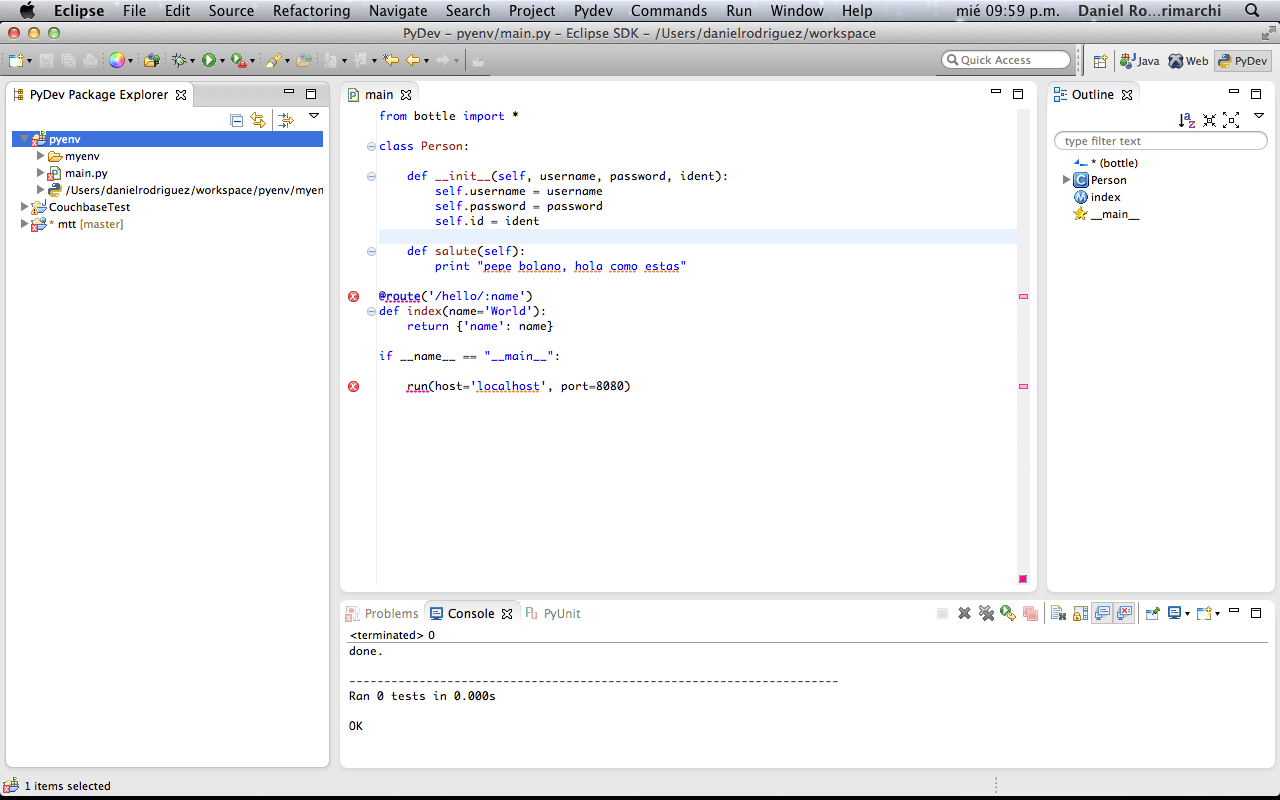
Task: Switch to the Web perspective
Action: 1189,61
